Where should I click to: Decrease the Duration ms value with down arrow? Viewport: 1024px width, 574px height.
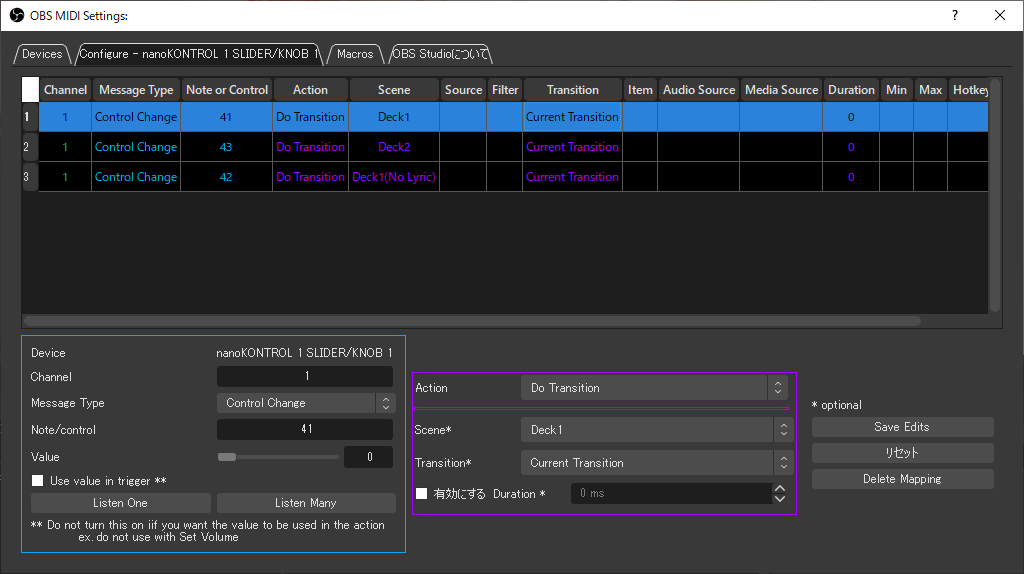[780, 499]
